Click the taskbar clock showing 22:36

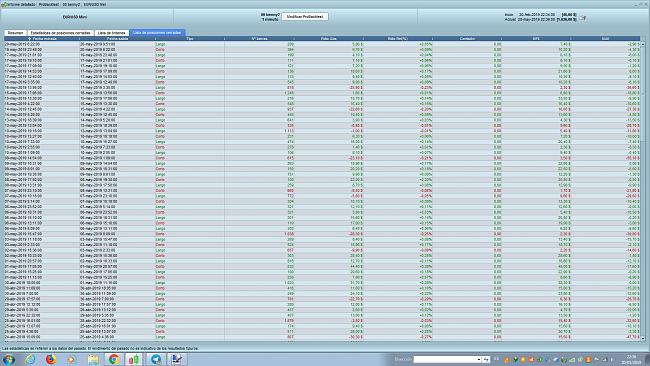click(631, 359)
